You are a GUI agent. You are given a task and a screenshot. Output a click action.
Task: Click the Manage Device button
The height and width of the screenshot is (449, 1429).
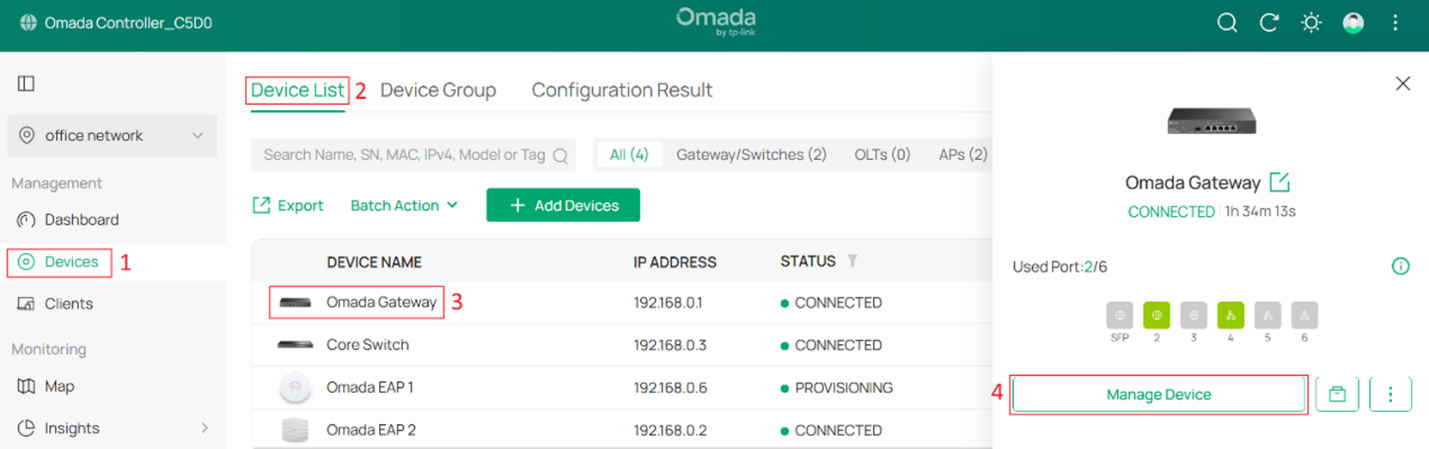[1158, 394]
